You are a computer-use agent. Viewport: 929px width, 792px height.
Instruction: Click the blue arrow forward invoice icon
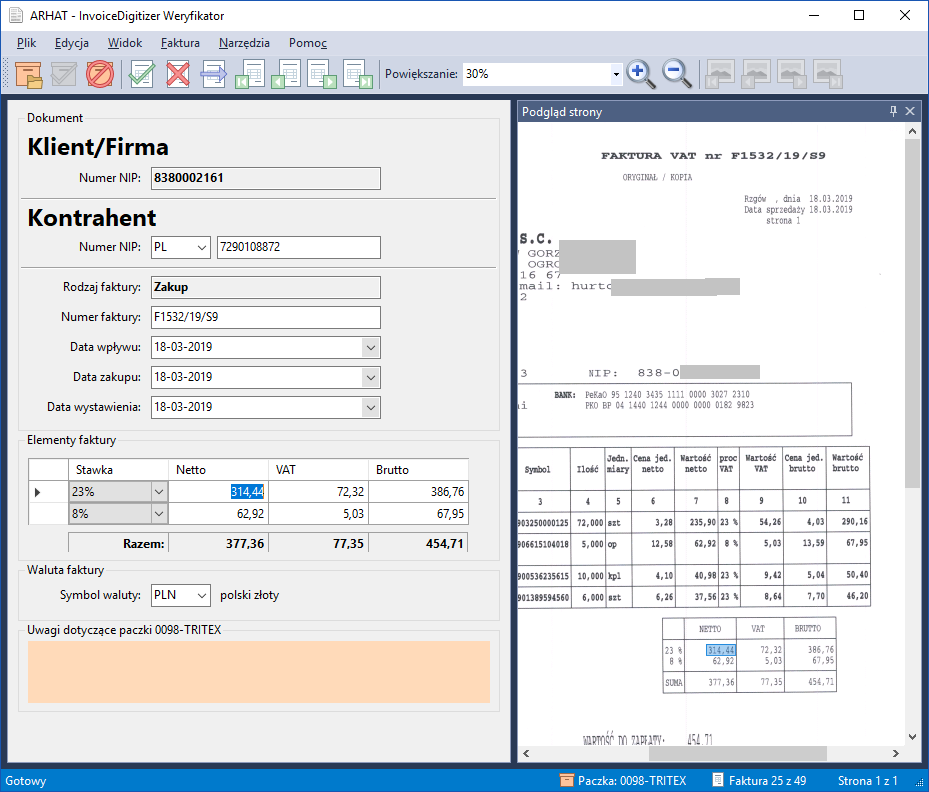click(214, 74)
